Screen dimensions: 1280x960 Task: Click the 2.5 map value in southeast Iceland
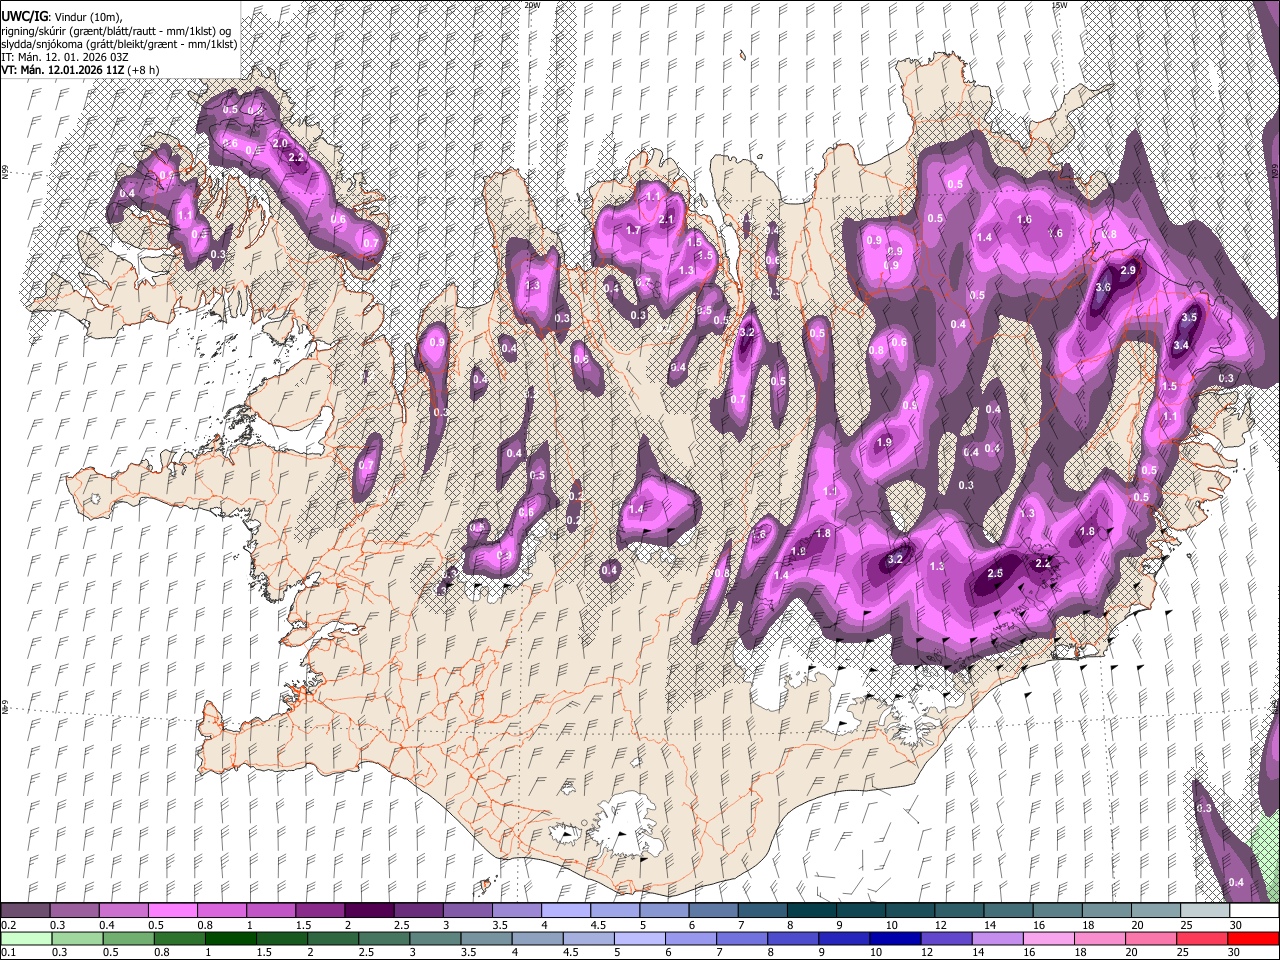click(x=994, y=574)
